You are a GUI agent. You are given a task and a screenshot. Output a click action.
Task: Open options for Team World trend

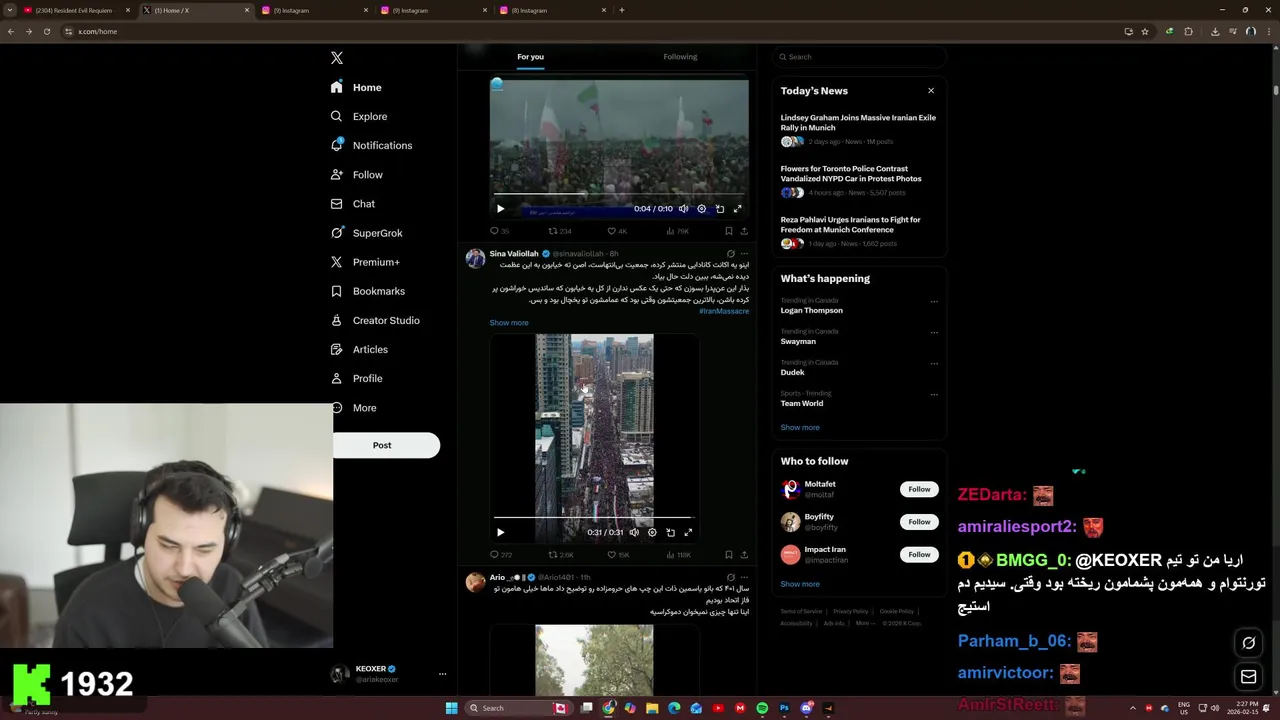pos(934,394)
